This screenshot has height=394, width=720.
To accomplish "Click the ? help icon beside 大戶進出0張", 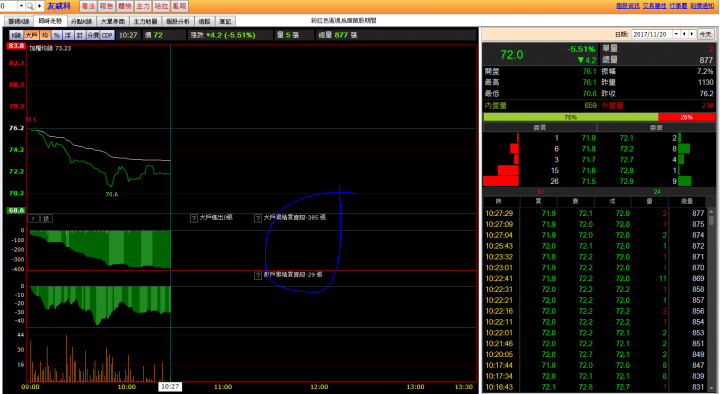I will pyautogui.click(x=194, y=218).
